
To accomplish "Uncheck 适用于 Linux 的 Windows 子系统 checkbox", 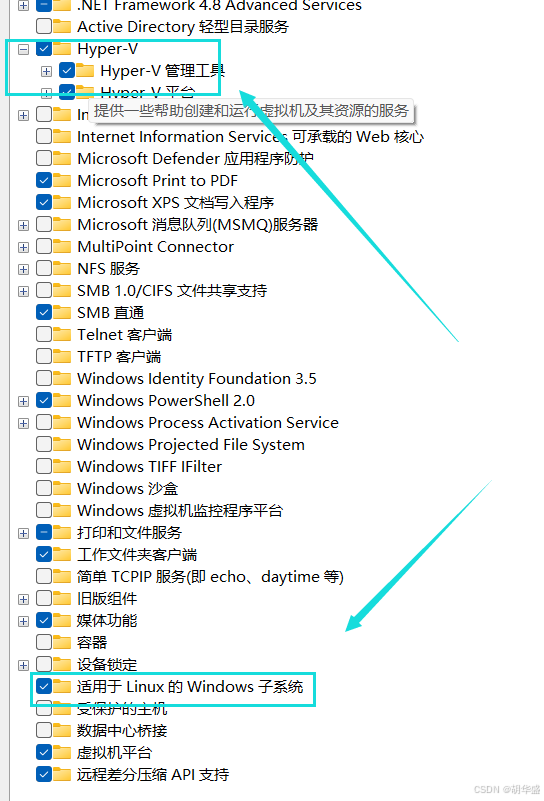I will click(x=44, y=686).
